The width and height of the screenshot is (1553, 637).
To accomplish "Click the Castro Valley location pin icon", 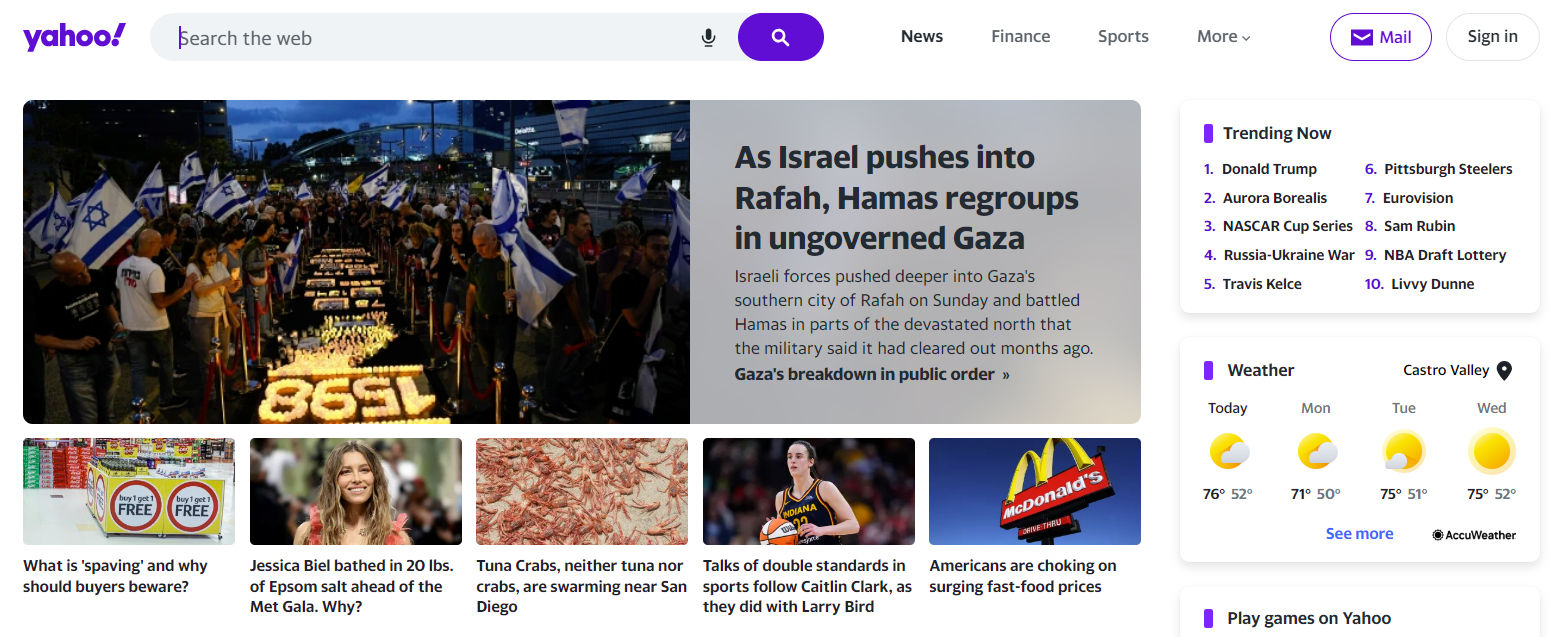I will (1504, 371).
